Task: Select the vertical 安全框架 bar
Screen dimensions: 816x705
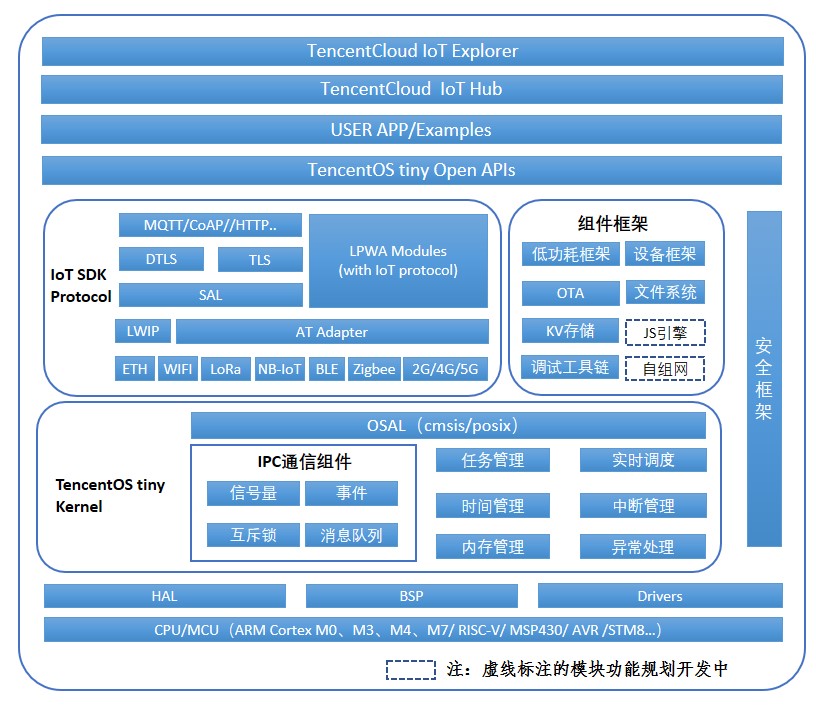Action: click(x=764, y=379)
